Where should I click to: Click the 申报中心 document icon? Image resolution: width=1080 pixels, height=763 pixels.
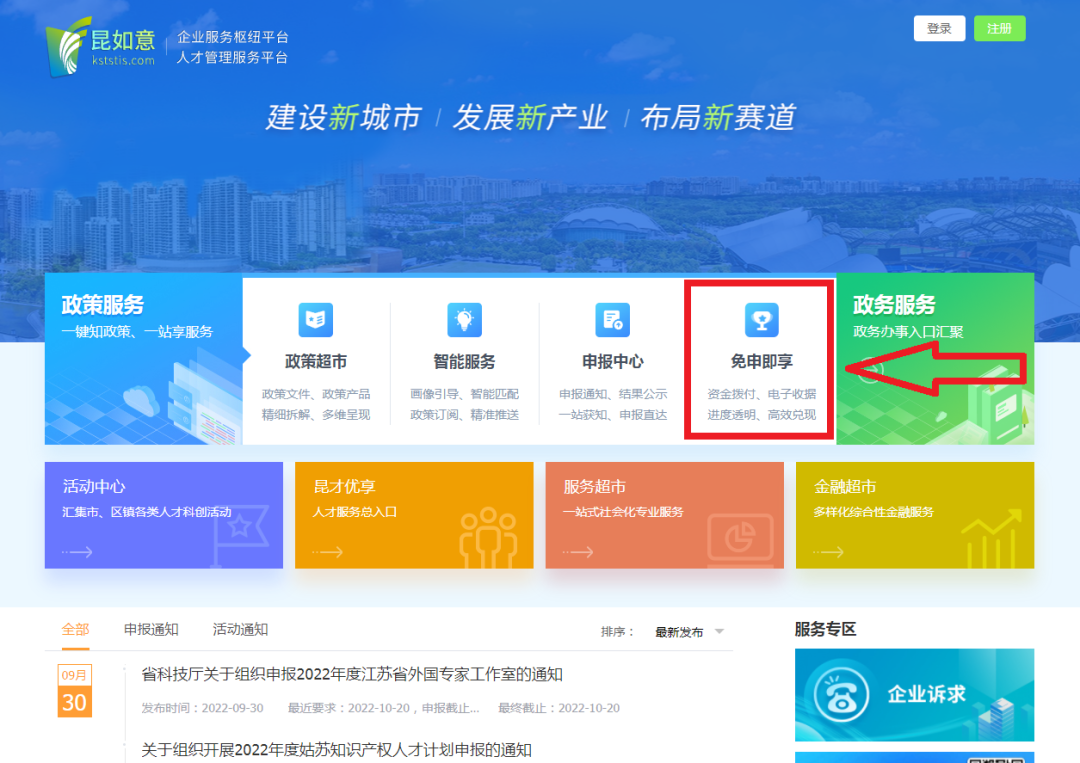[612, 320]
